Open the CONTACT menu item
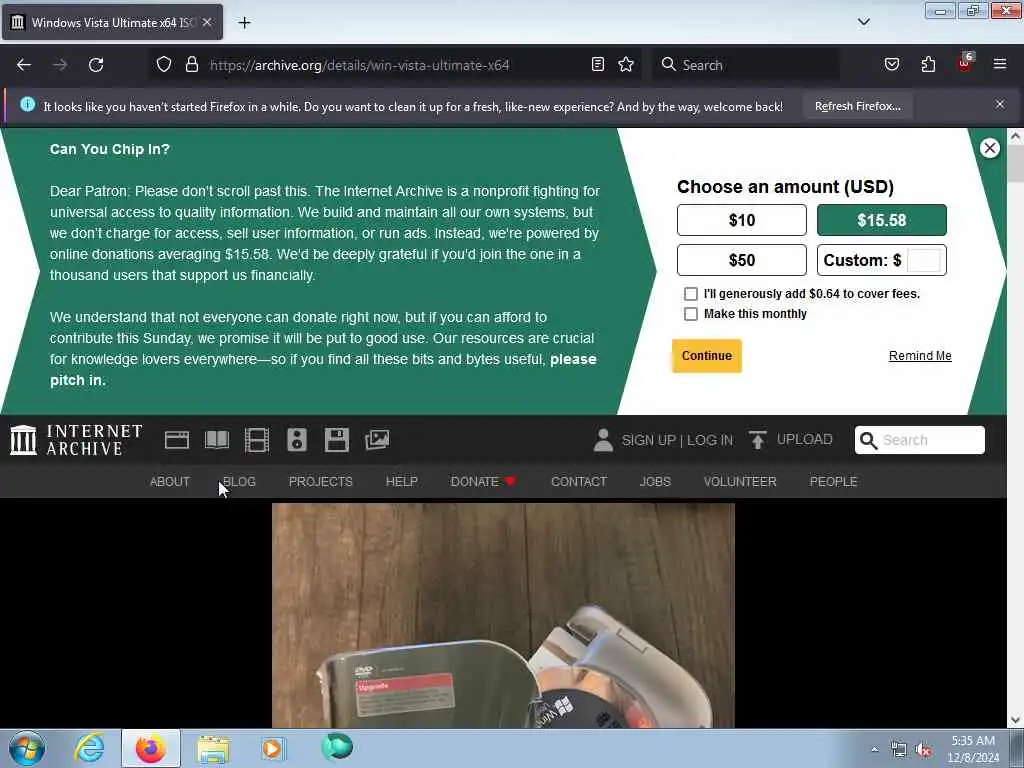1024x768 pixels. click(579, 481)
